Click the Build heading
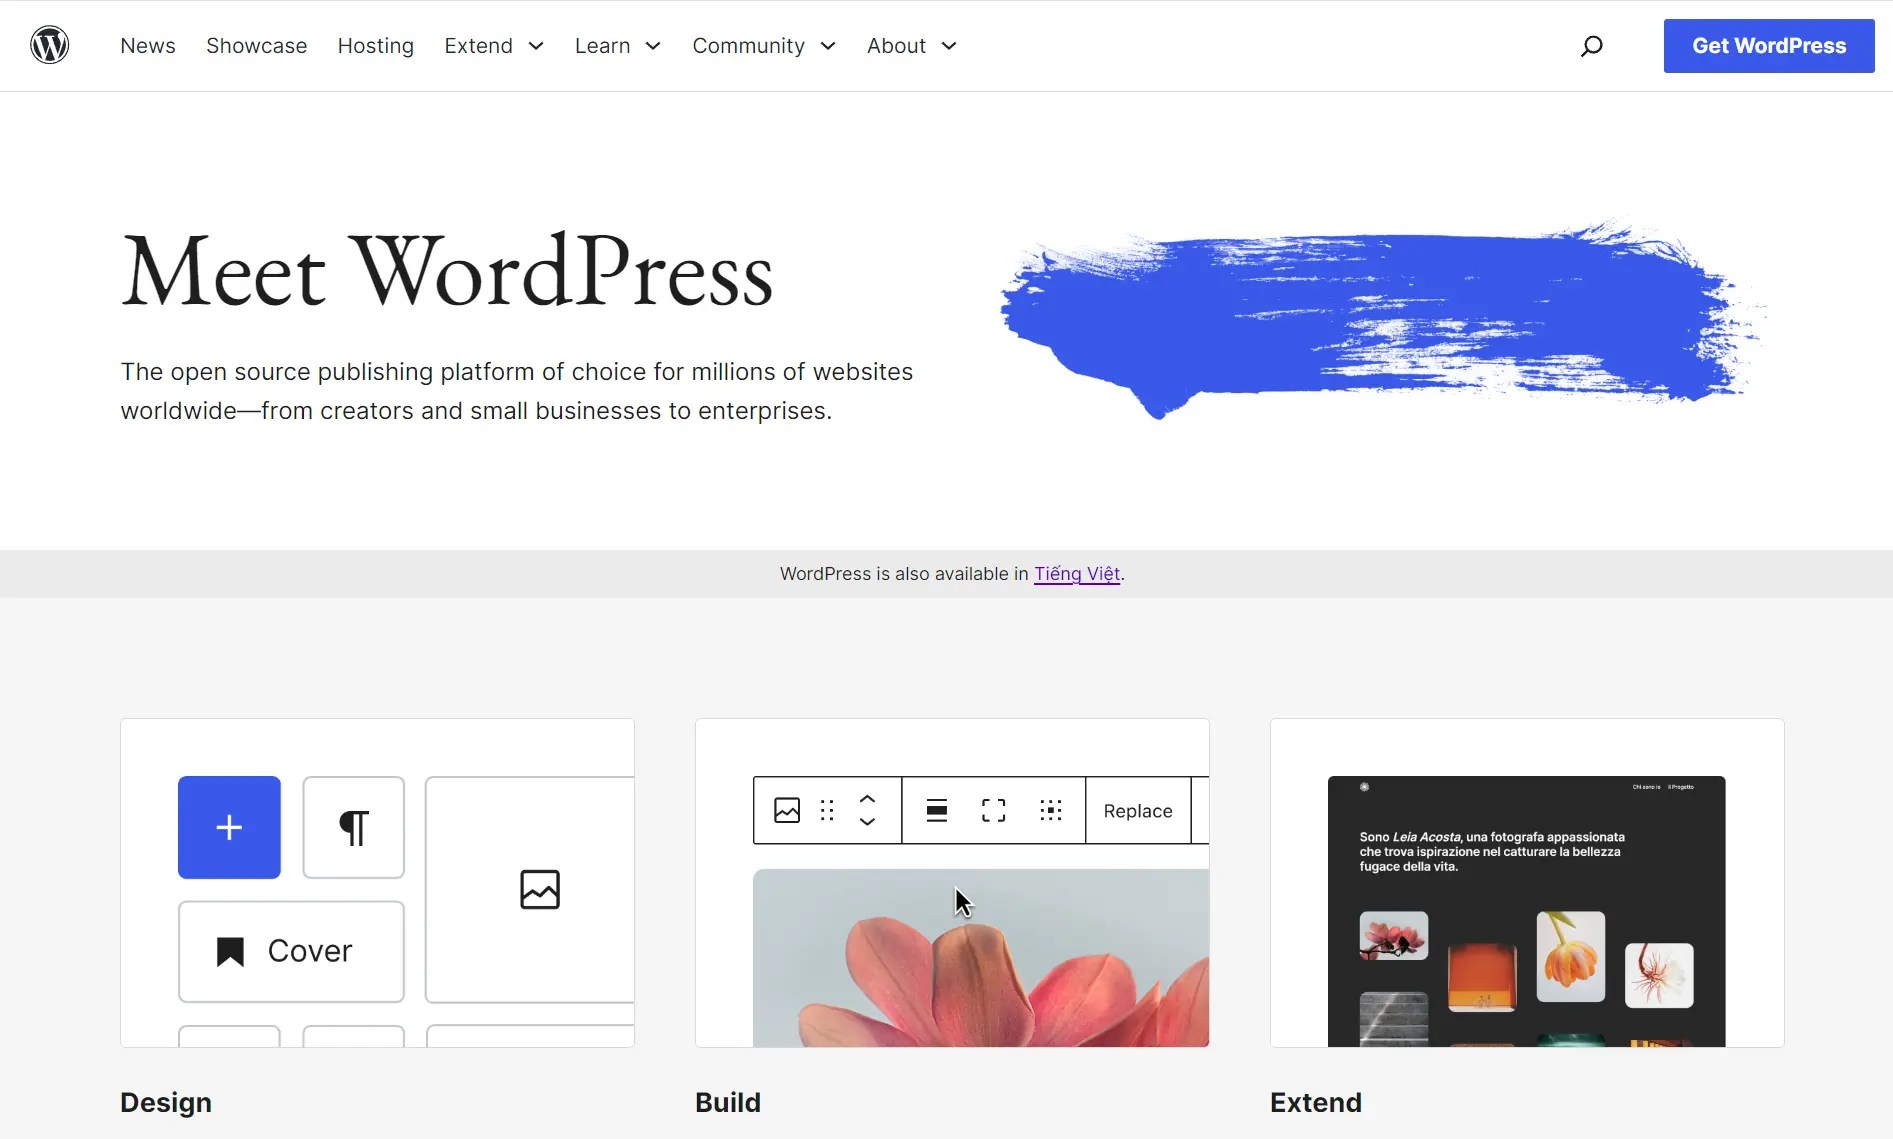 tap(728, 1102)
